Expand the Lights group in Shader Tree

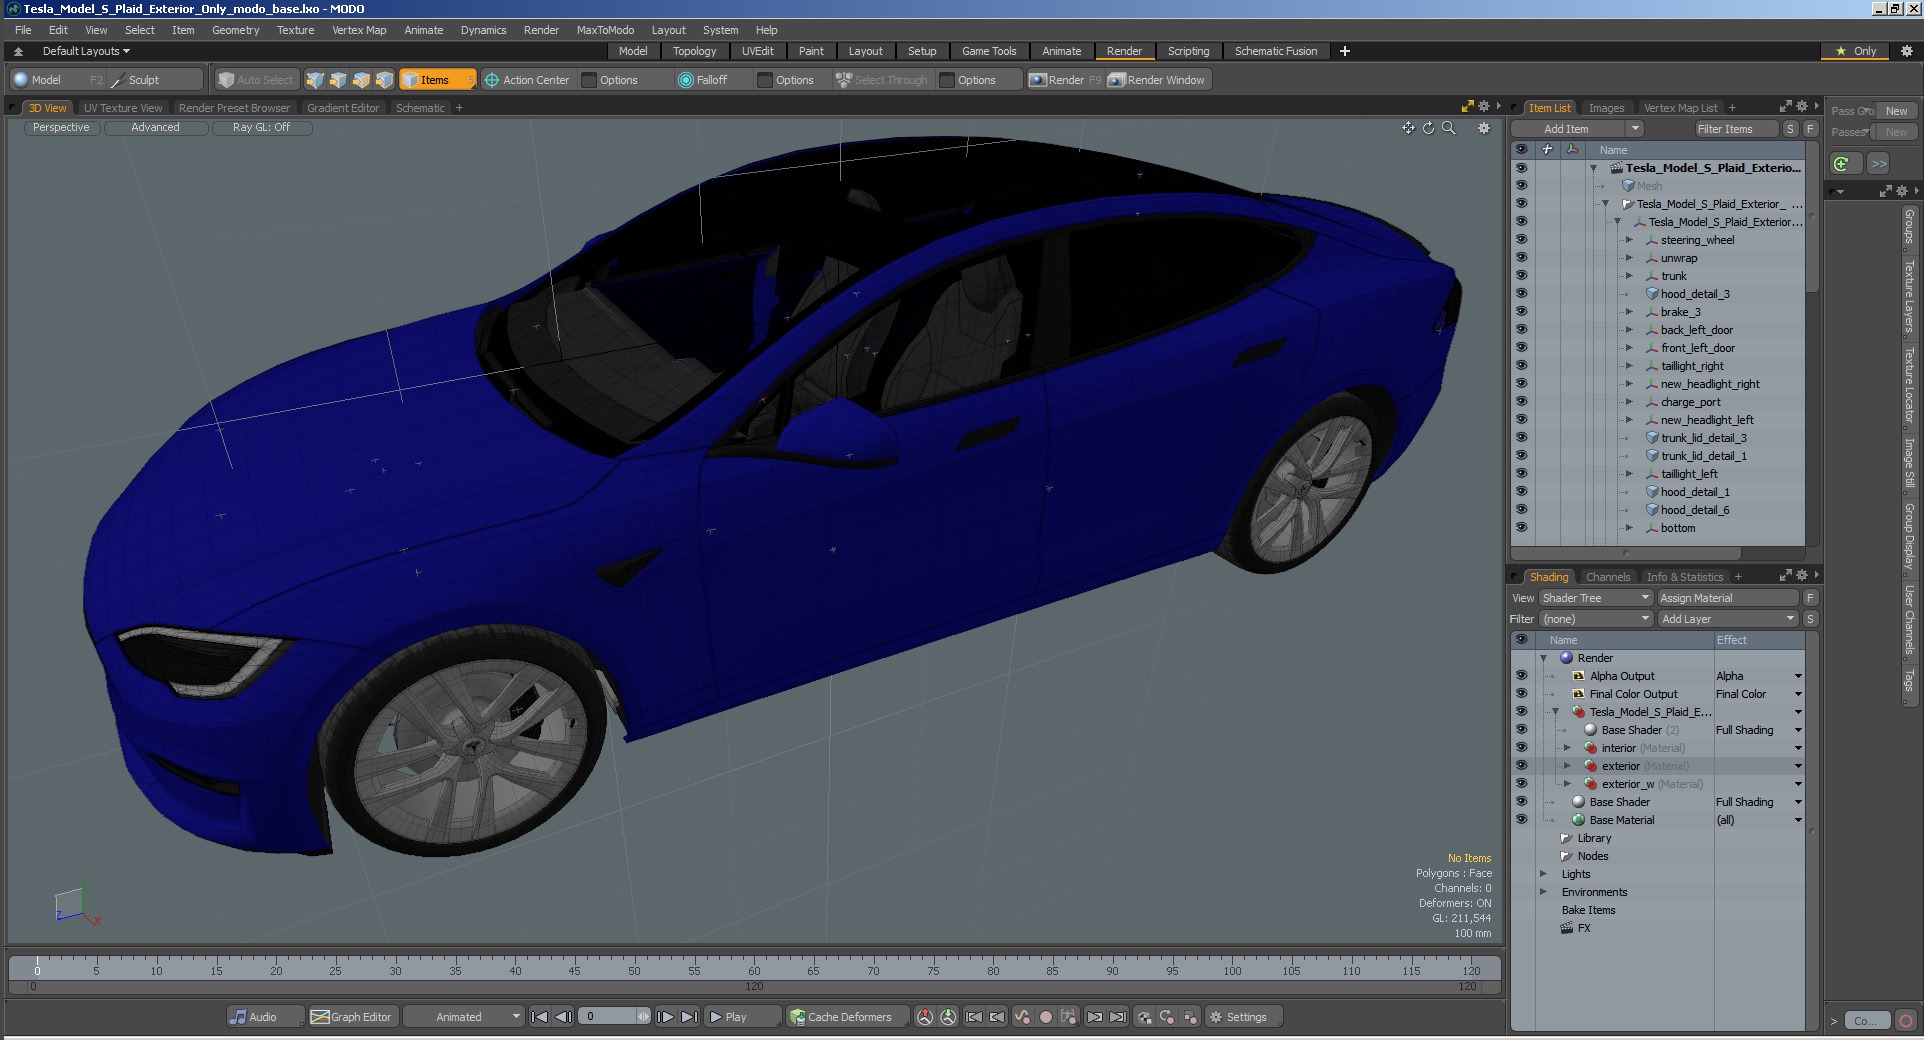click(x=1543, y=874)
